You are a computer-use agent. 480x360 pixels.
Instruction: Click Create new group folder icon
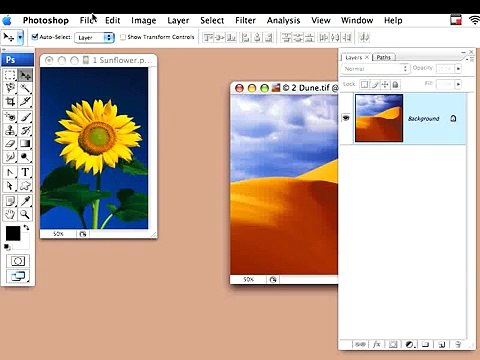click(425, 344)
